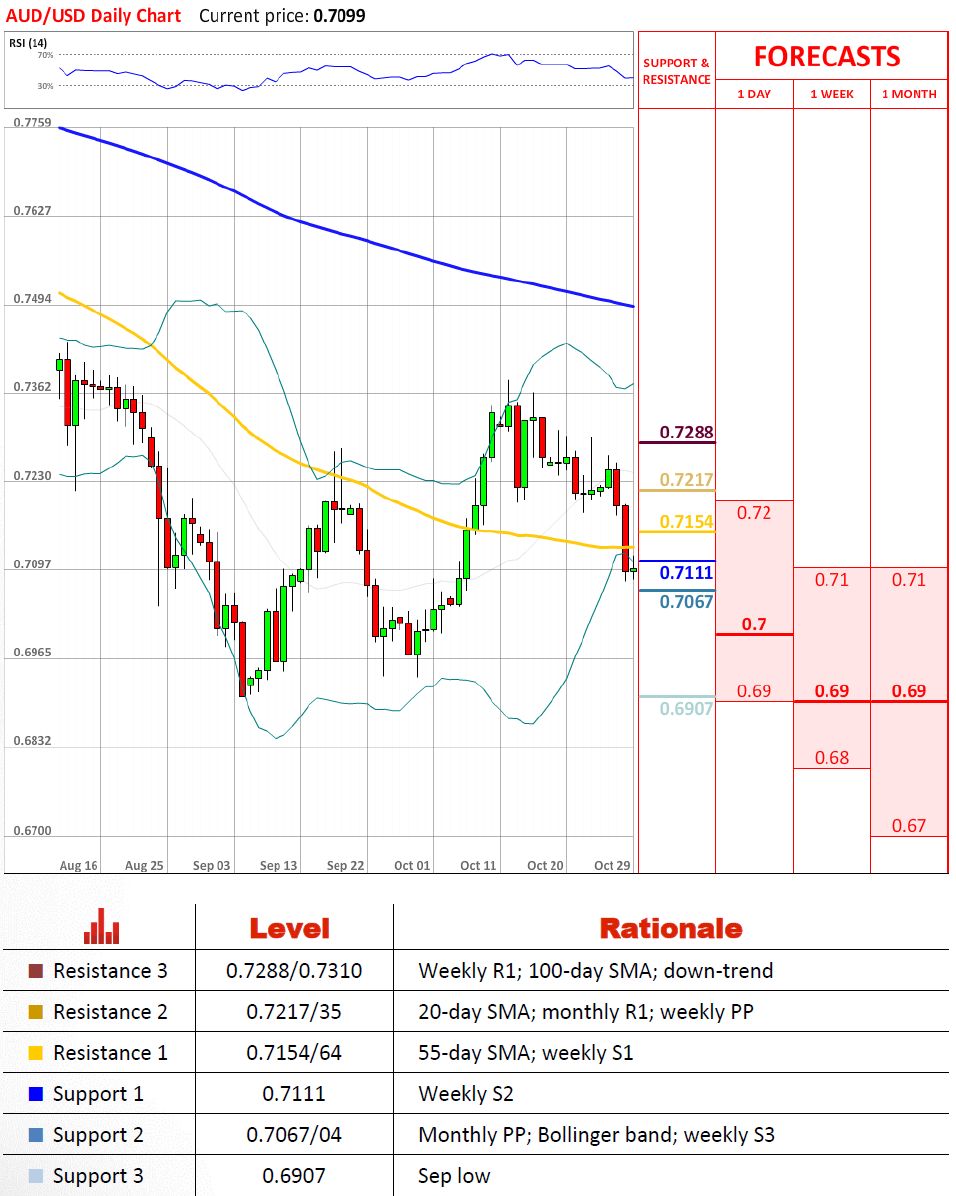
Task: Click the 0.71 value in 1 WEEK column
Action: [x=832, y=580]
